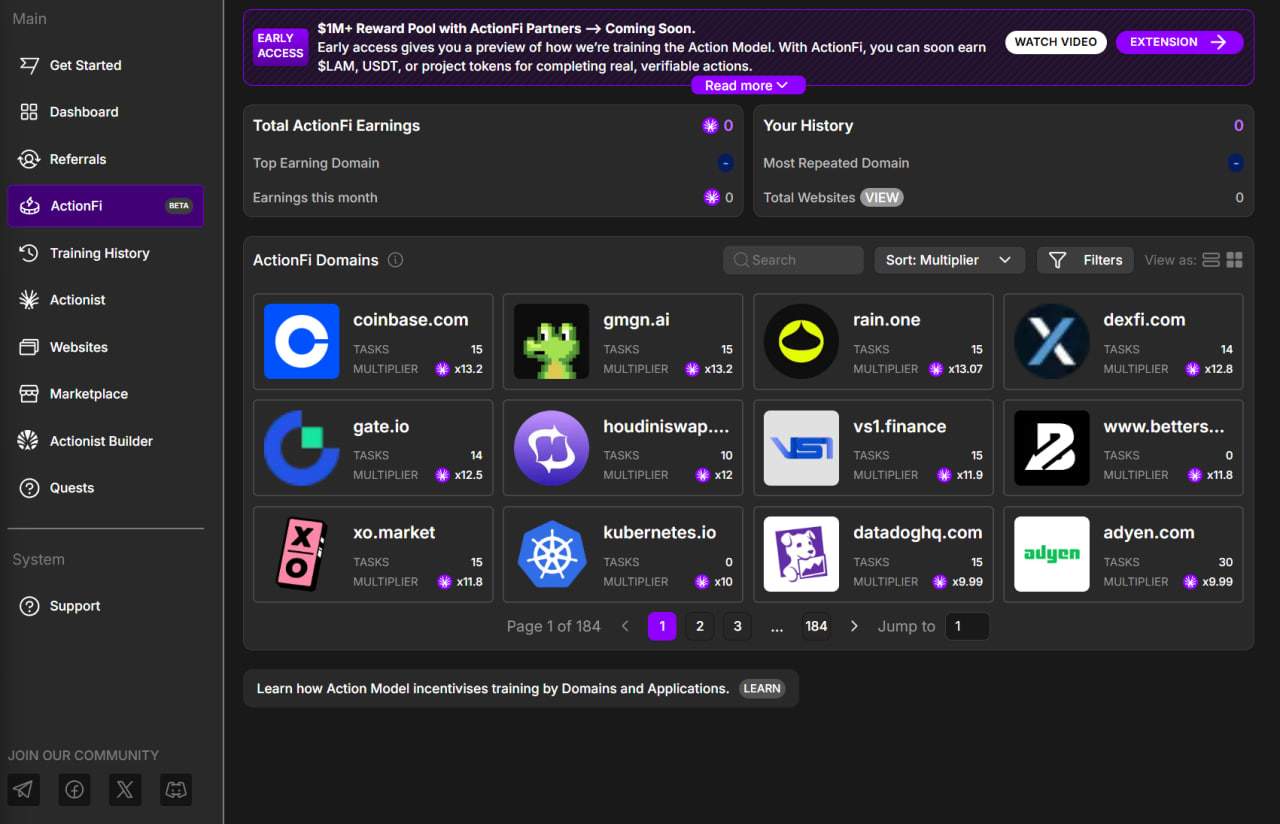Open the Actionist page
1280x824 pixels.
point(105,300)
